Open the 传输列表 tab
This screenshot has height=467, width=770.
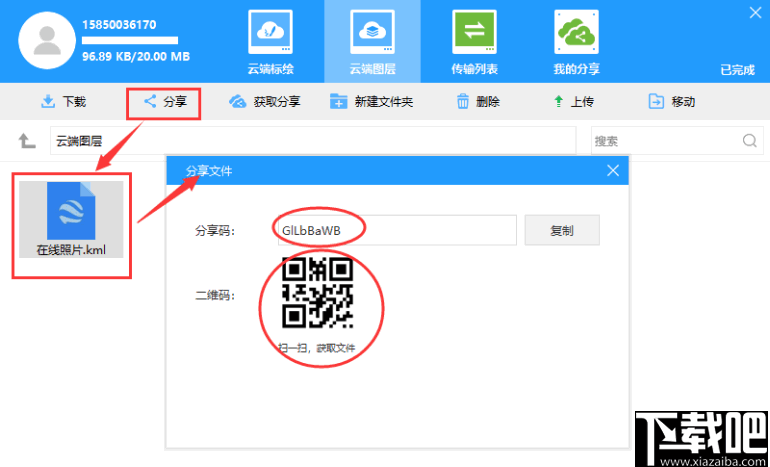click(474, 43)
